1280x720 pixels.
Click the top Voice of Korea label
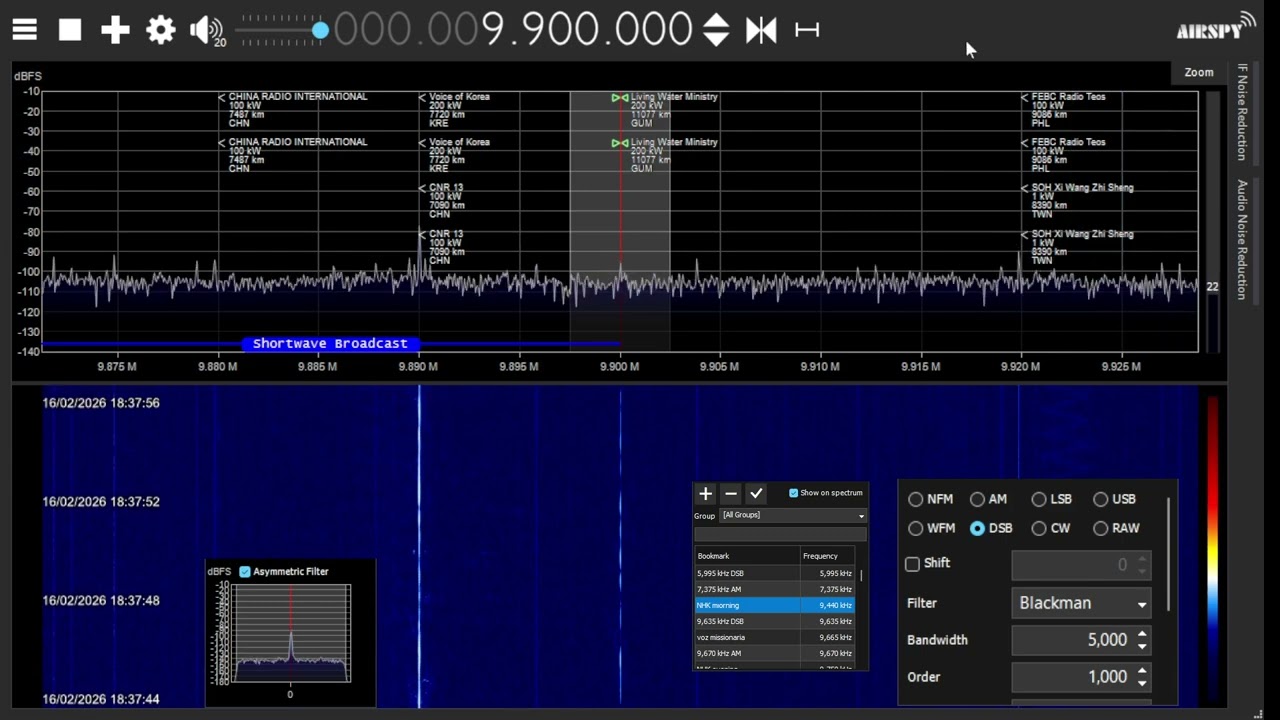click(459, 97)
